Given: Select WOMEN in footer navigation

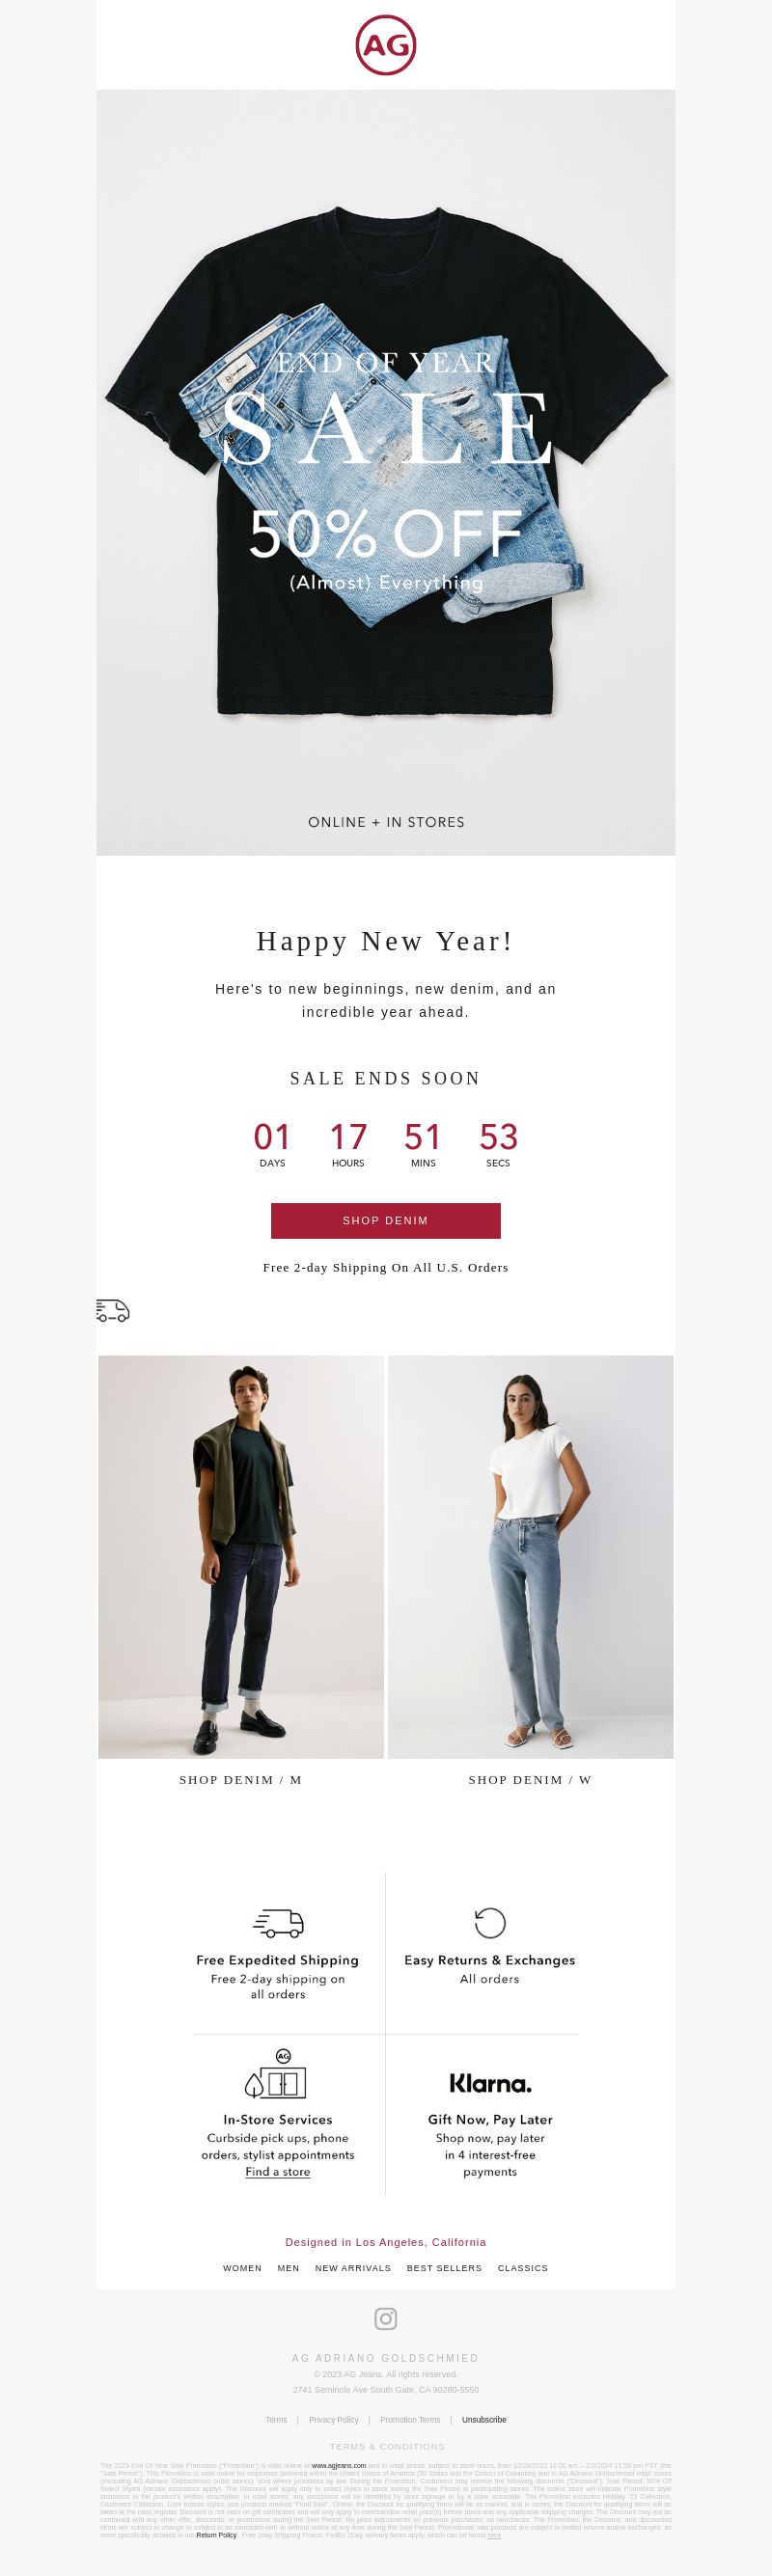Looking at the screenshot, I should click(242, 2268).
